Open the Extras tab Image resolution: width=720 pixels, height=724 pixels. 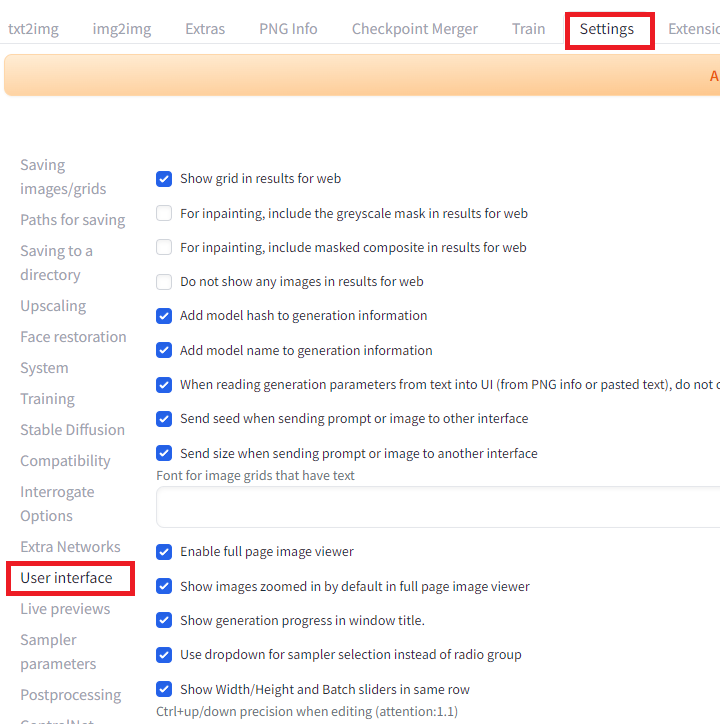pyautogui.click(x=205, y=29)
